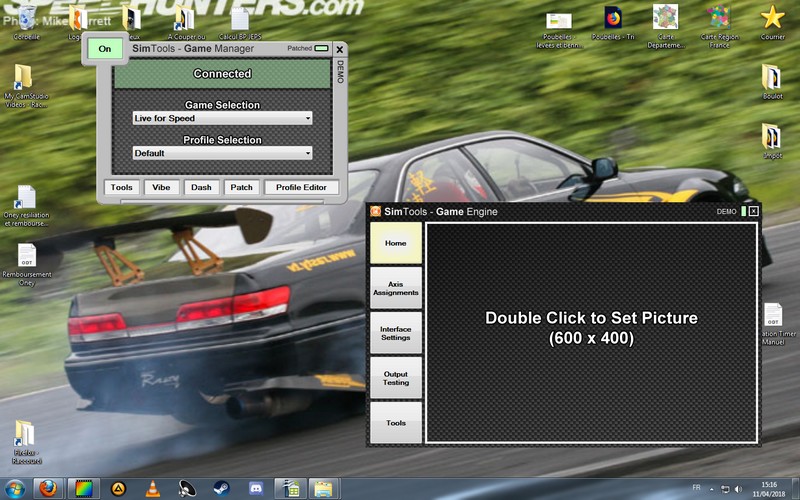Select My CamStudio Videos folder shortcut
This screenshot has width=800, height=500.
(x=26, y=86)
